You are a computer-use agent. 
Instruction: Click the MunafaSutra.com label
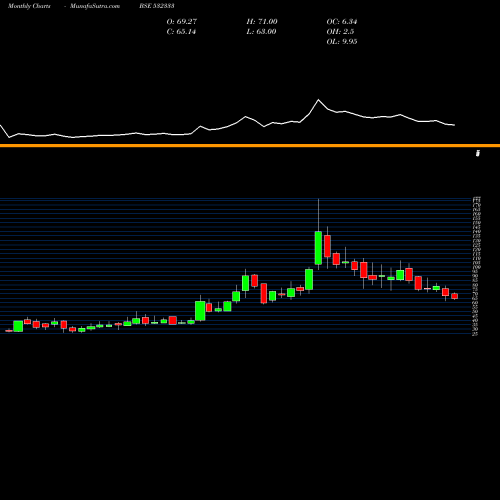95,6
